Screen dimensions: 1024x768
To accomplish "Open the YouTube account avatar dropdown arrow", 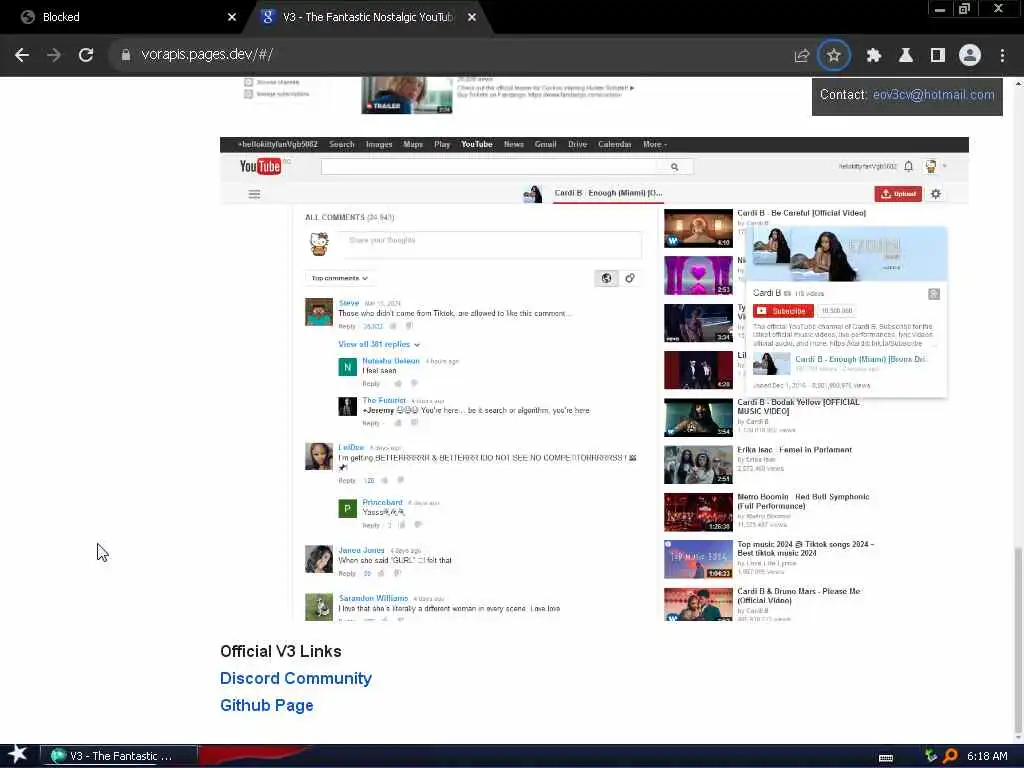I will pos(944,167).
